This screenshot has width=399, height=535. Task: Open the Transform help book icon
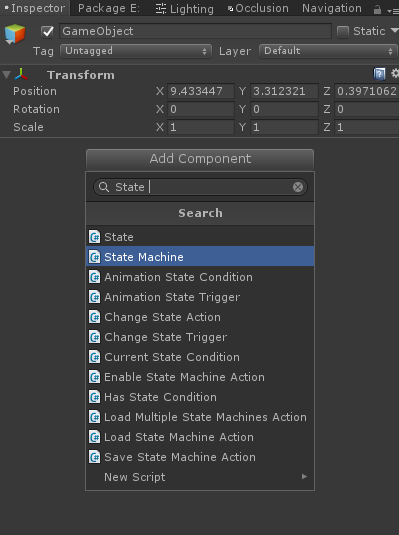379,74
